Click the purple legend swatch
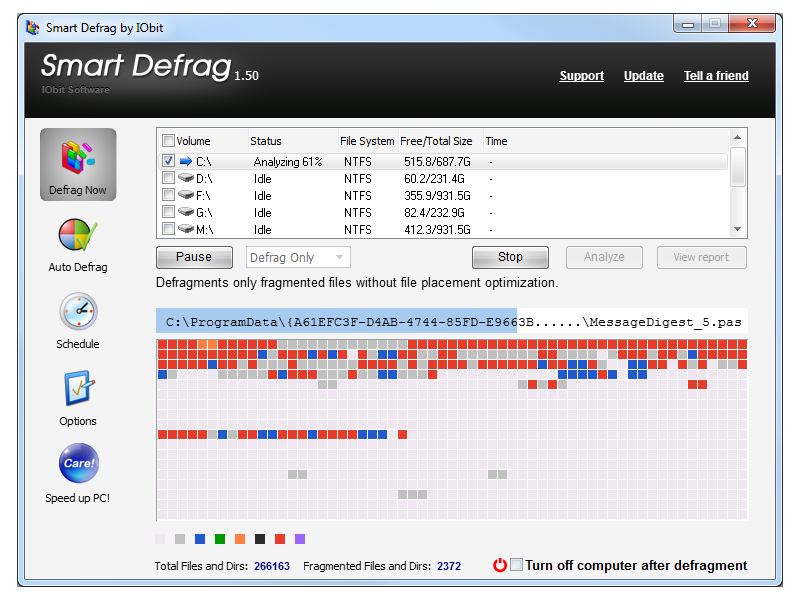Image resolution: width=800 pixels, height=600 pixels. coord(300,539)
